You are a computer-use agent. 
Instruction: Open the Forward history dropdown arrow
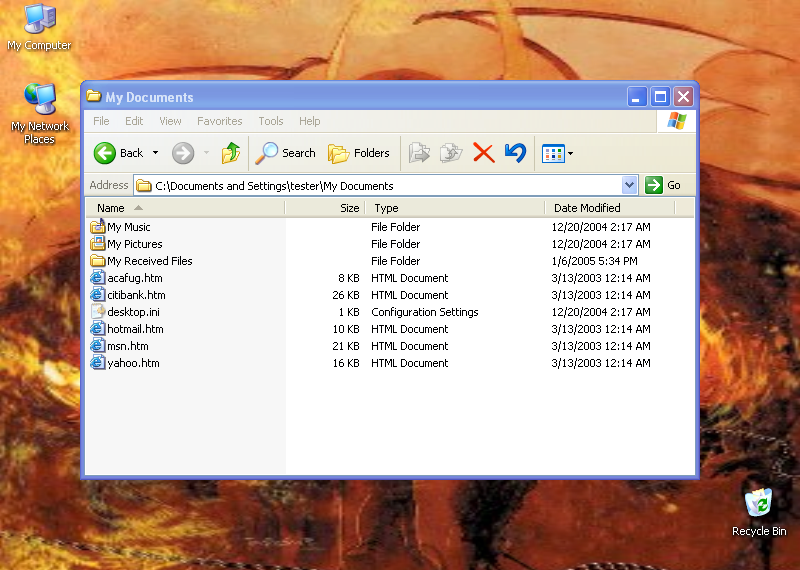tap(206, 153)
